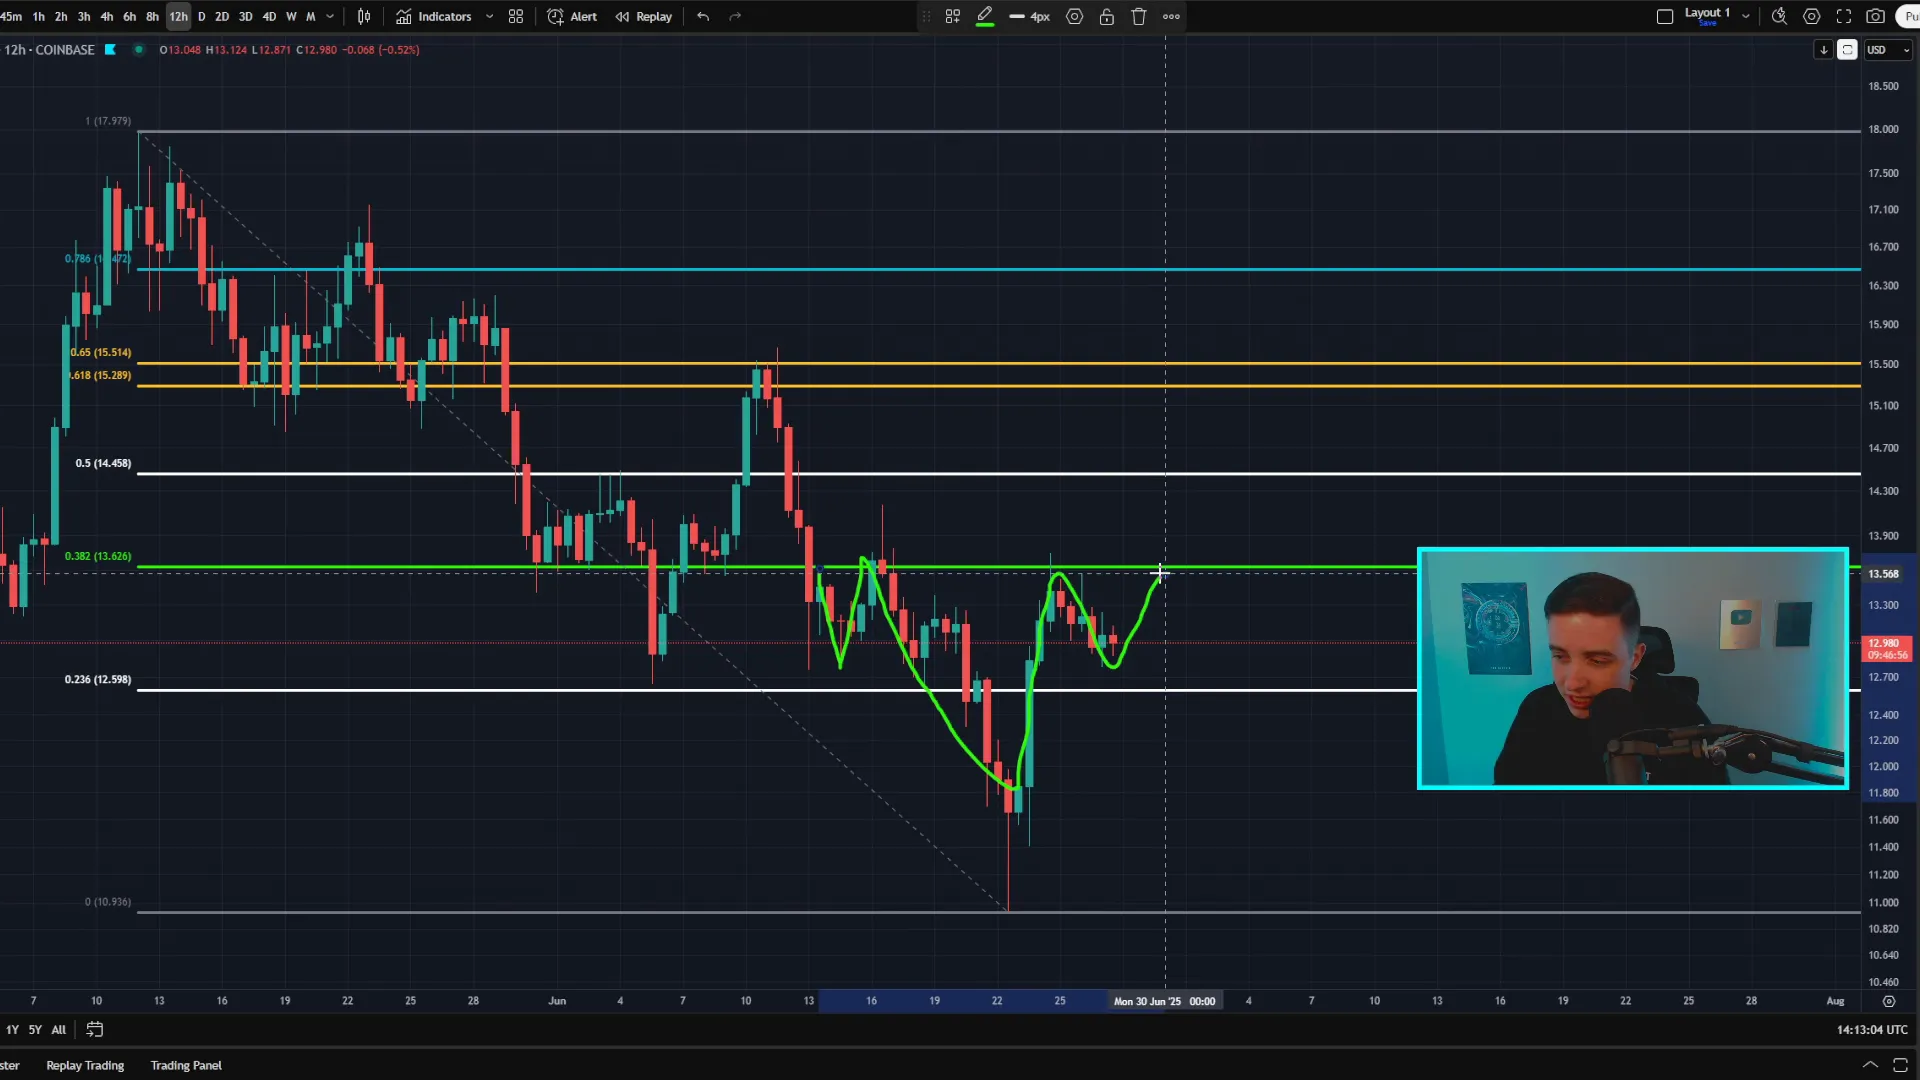Select the teal 0.786 fib level line
This screenshot has width=1920, height=1080.
coord(998,269)
